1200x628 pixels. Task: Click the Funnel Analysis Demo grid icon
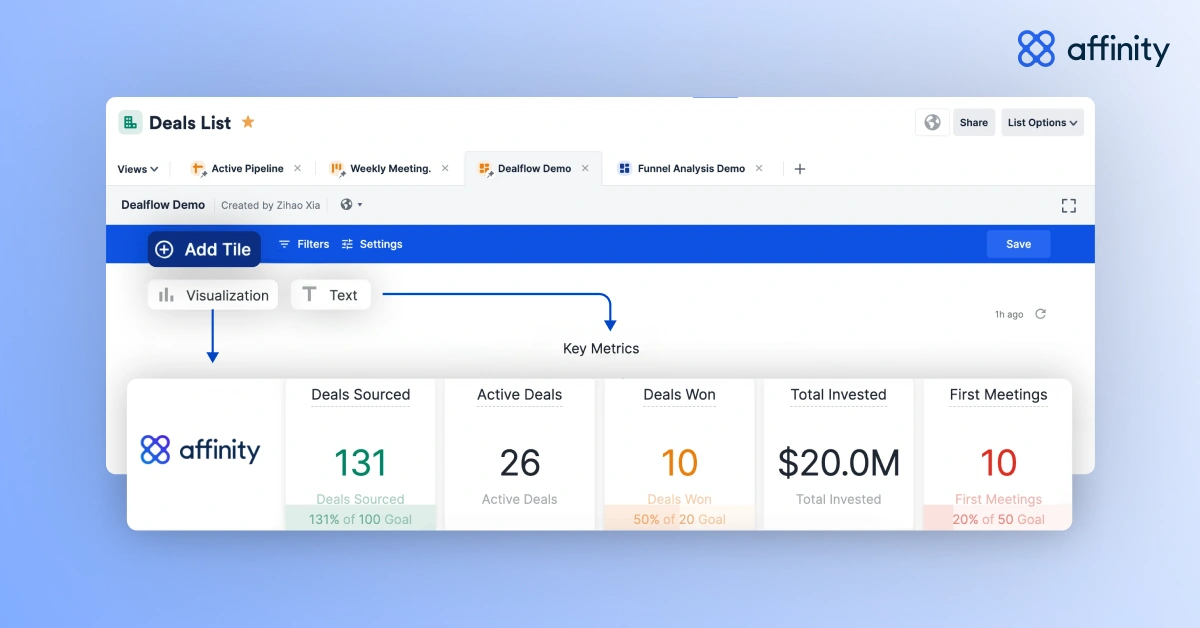click(625, 169)
